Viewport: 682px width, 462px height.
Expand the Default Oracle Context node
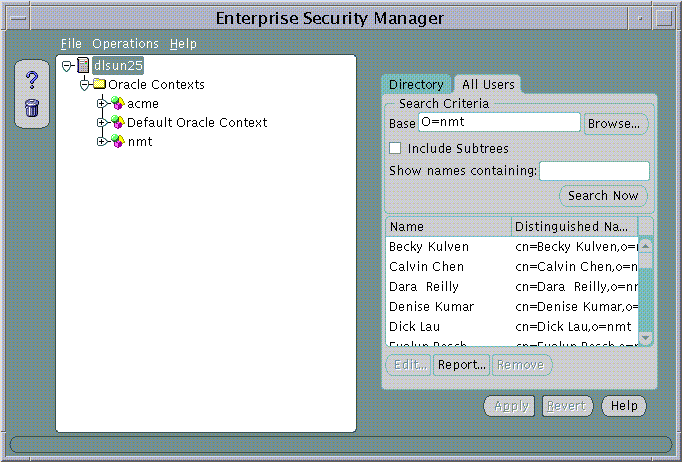click(x=101, y=122)
